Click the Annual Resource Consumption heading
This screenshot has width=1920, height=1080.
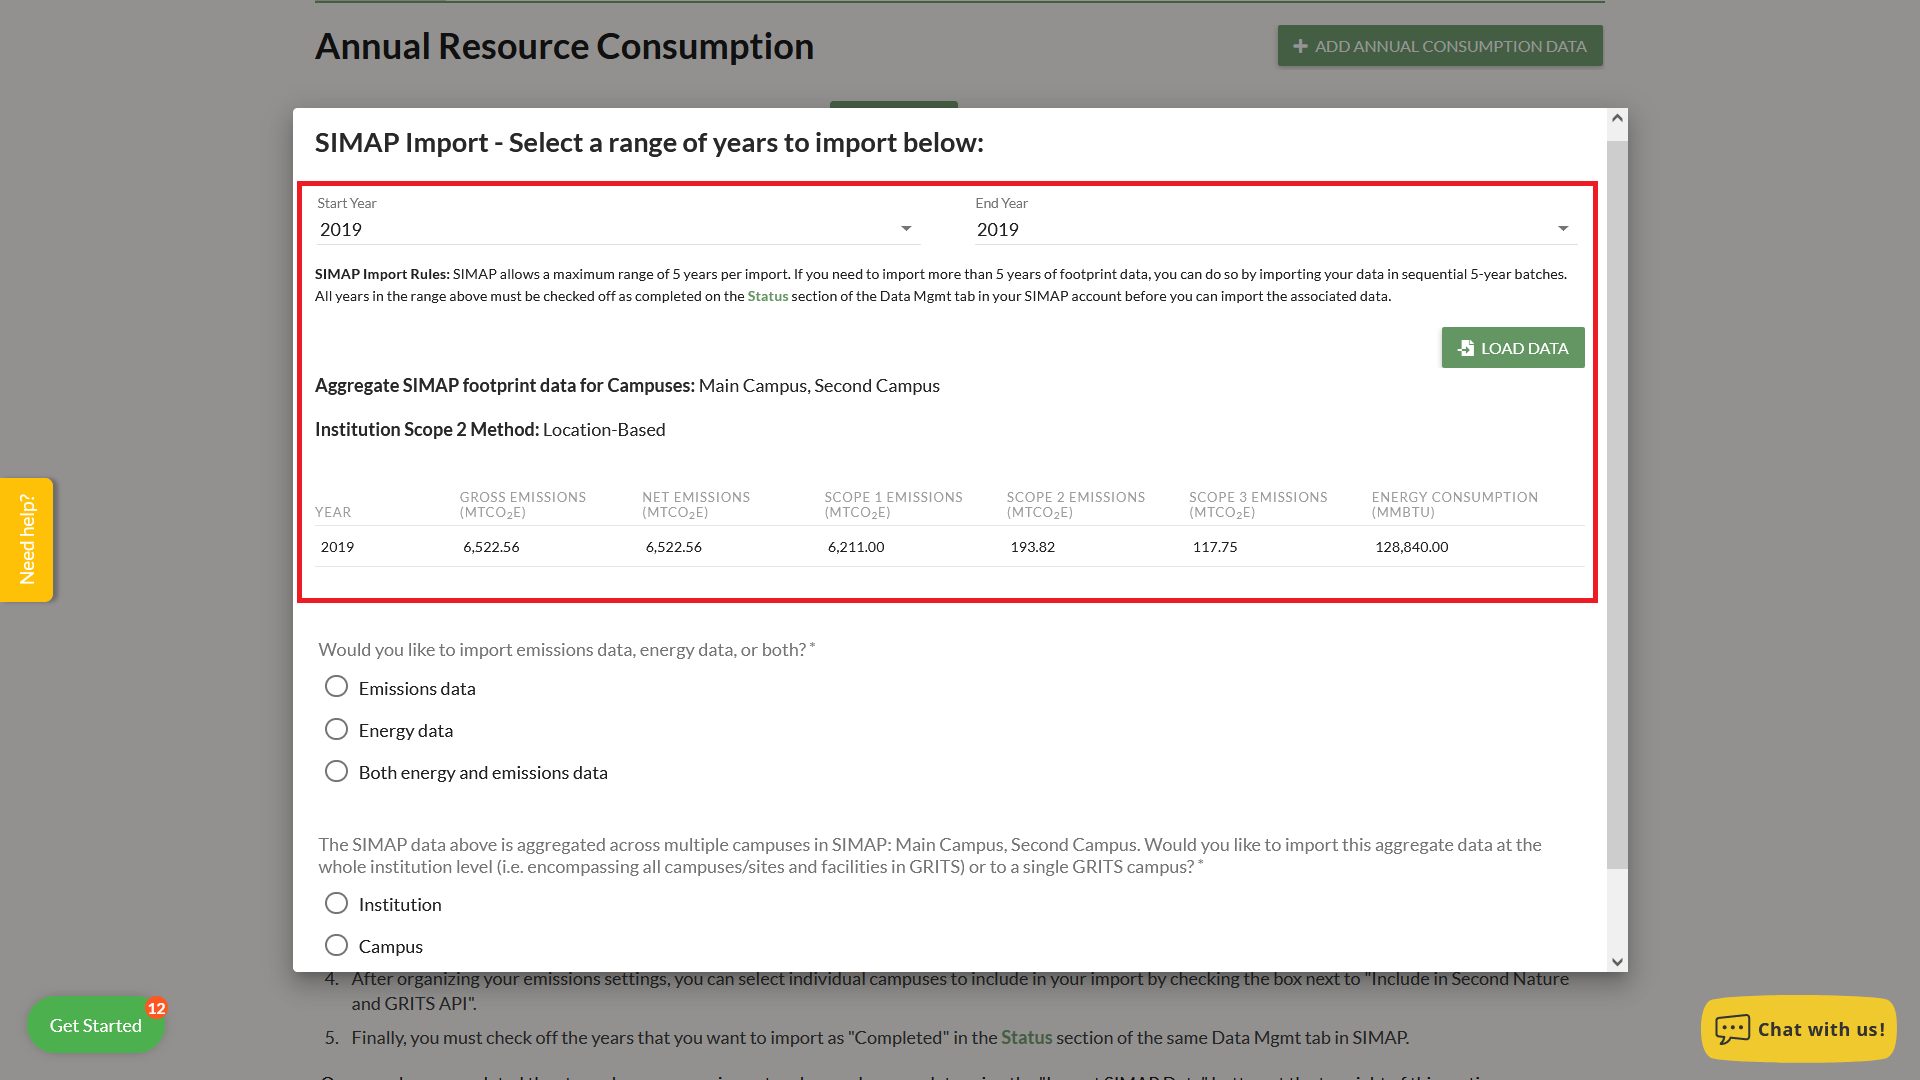[564, 46]
